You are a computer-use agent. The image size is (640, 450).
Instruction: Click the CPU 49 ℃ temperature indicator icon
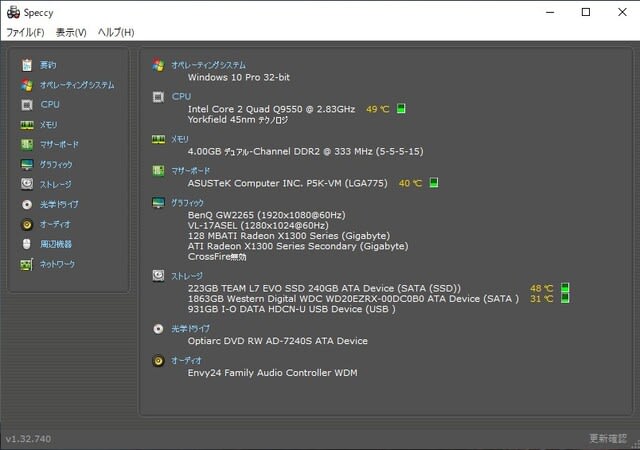(401, 109)
